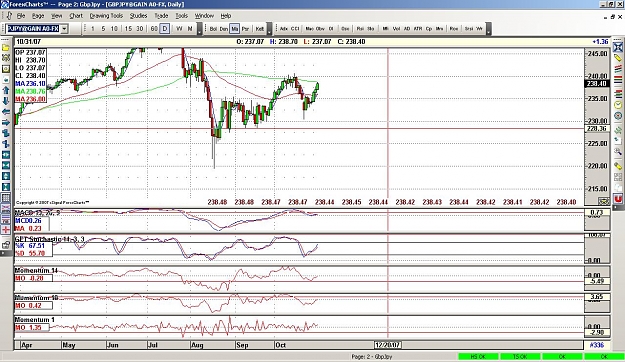Image resolution: width=625 pixels, height=362 pixels.
Task: Open the Chart menu
Action: point(76,16)
